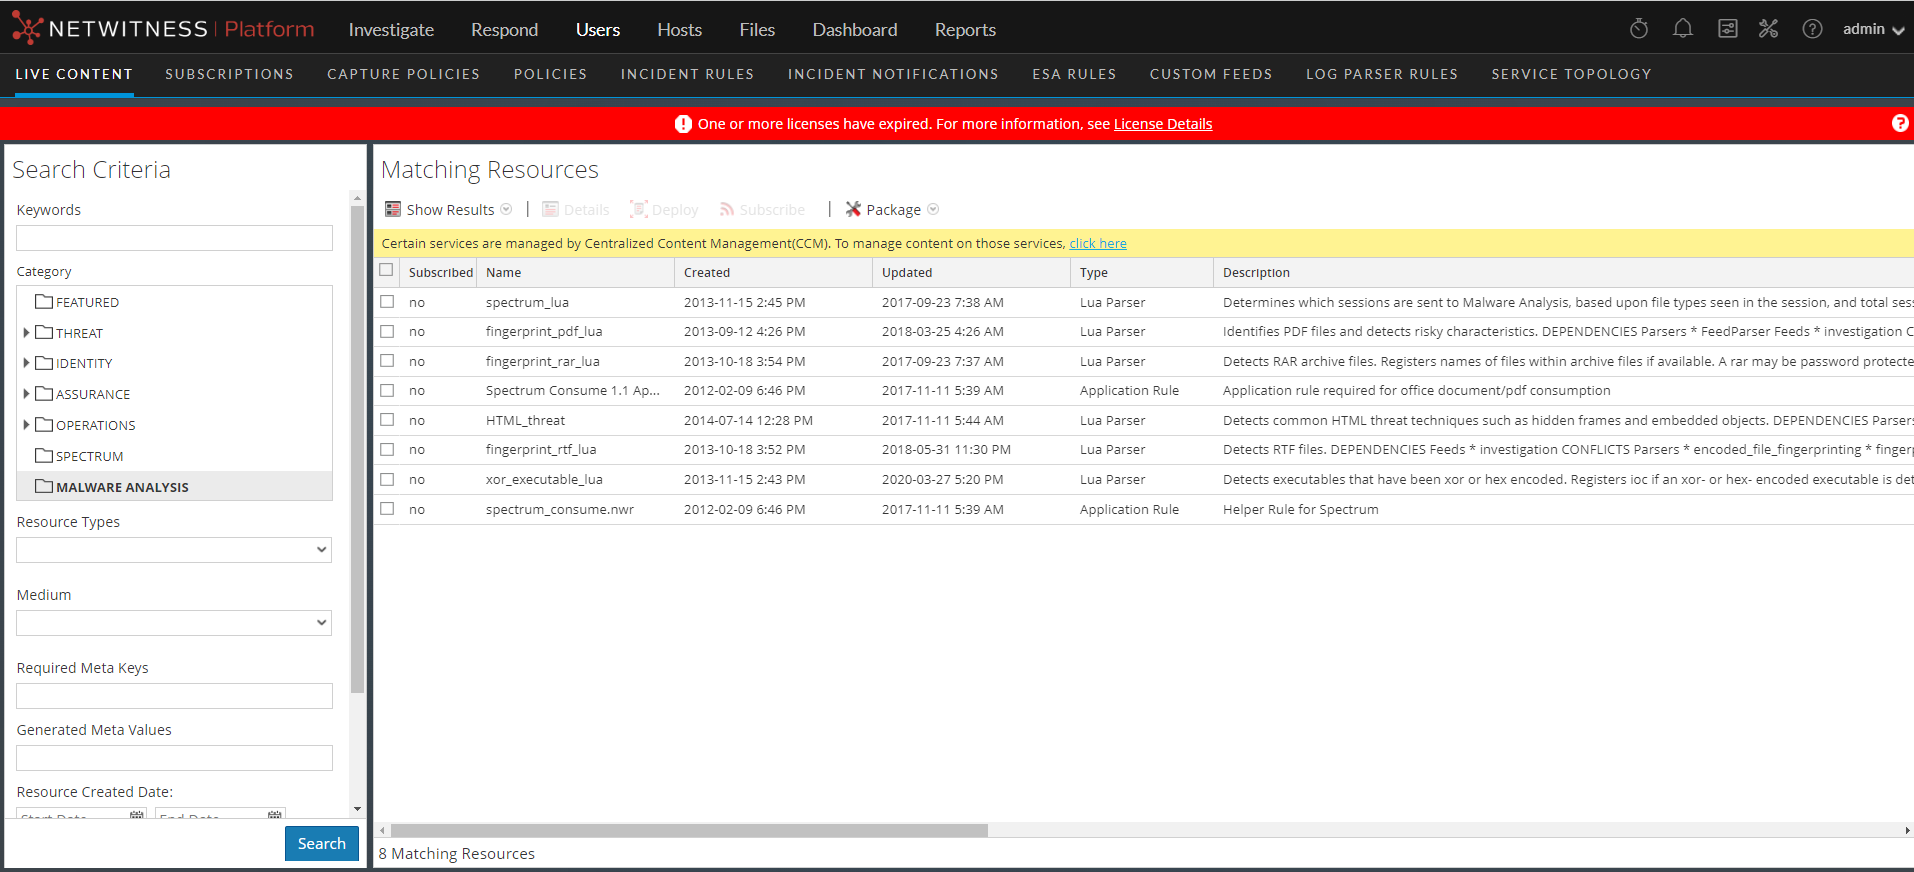This screenshot has height=872, width=1914.
Task: Check the spectrum_lua row checkbox
Action: pyautogui.click(x=387, y=302)
